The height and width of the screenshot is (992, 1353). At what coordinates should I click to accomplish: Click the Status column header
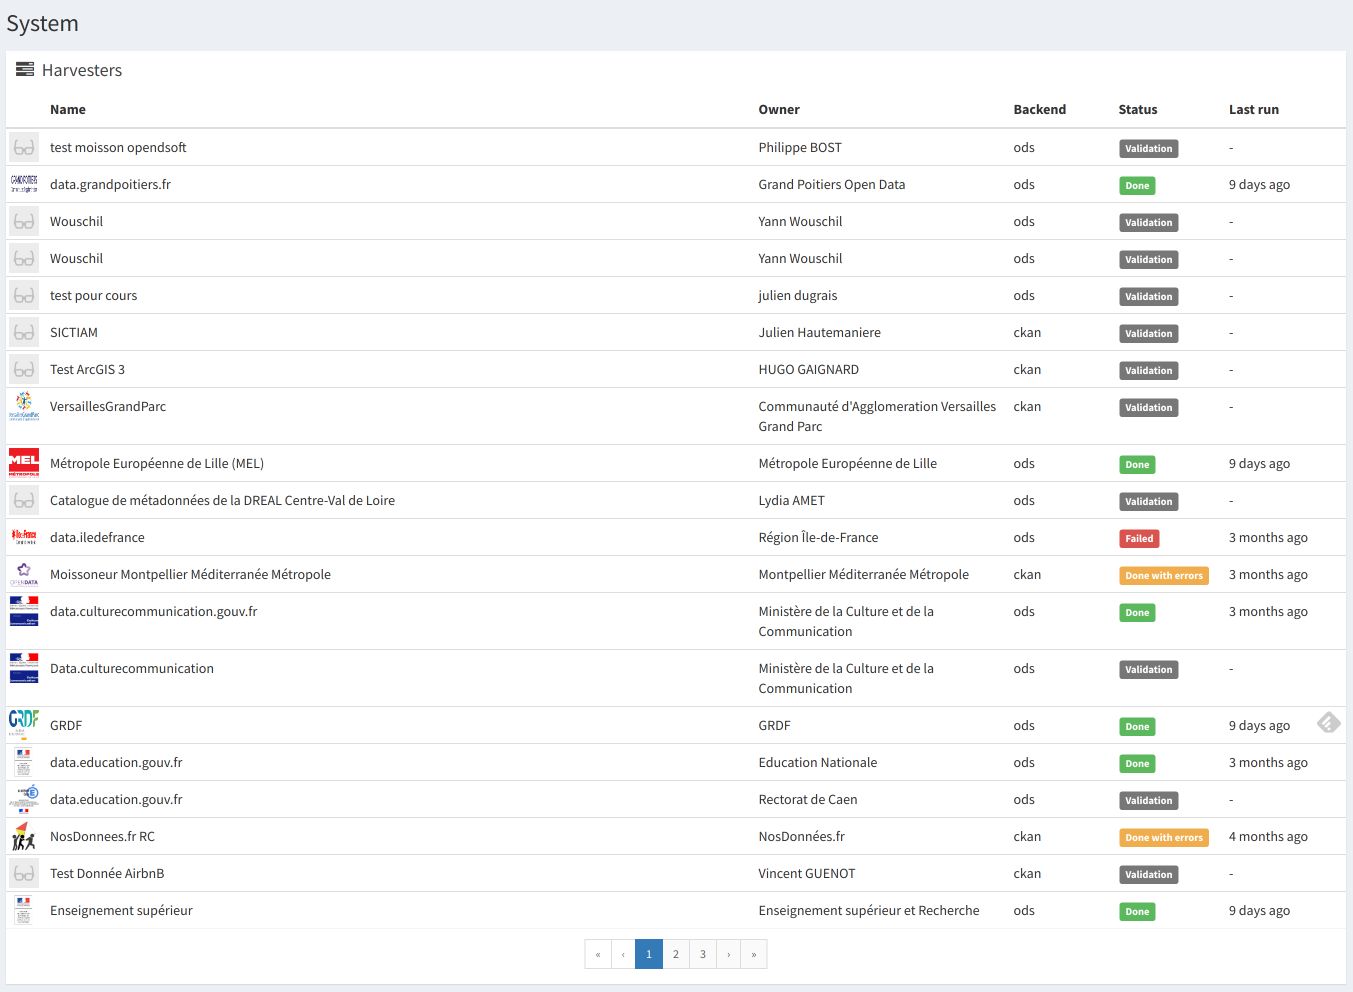point(1138,109)
